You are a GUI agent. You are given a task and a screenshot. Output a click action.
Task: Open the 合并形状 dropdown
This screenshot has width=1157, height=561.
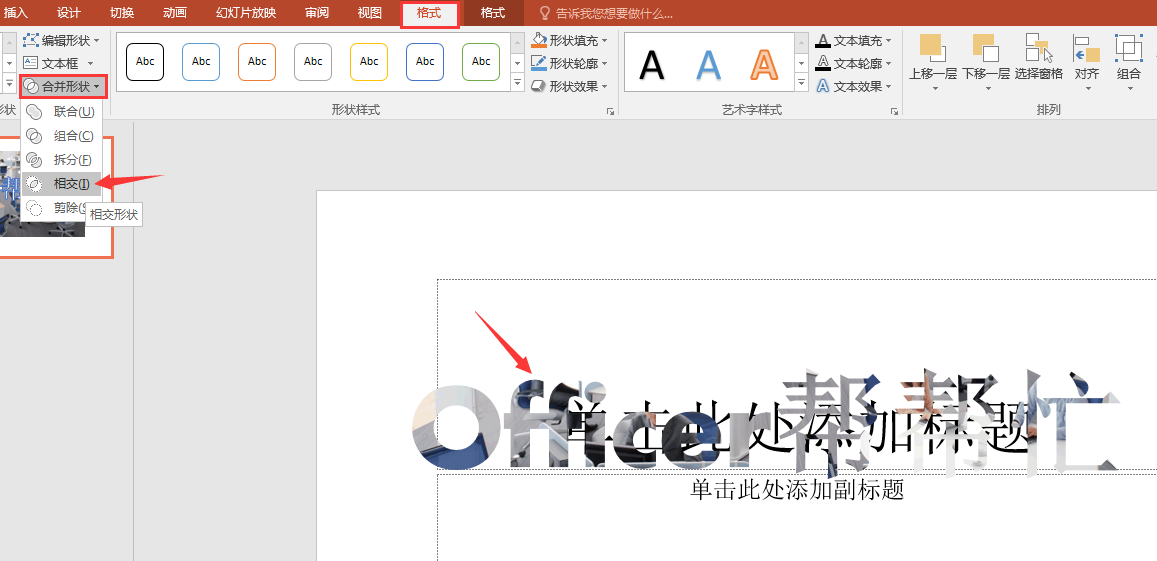pyautogui.click(x=63, y=86)
